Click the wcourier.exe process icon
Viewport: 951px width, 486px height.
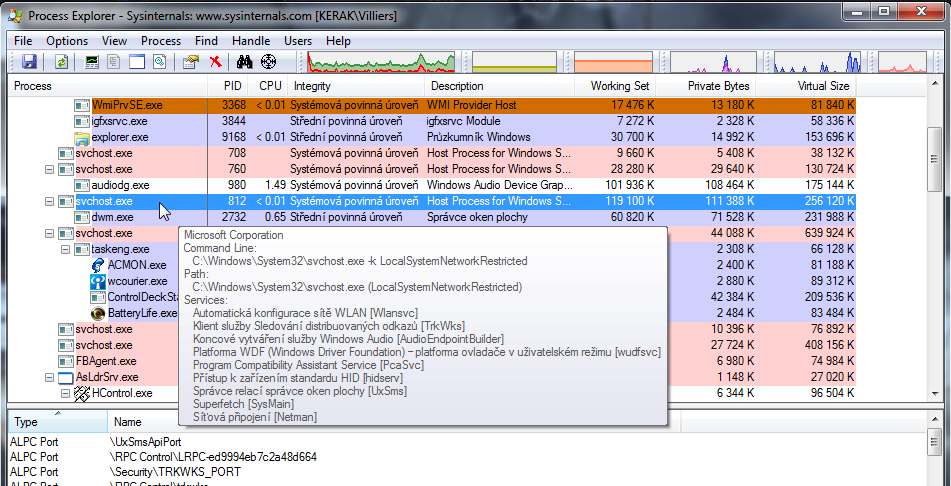tap(98, 282)
